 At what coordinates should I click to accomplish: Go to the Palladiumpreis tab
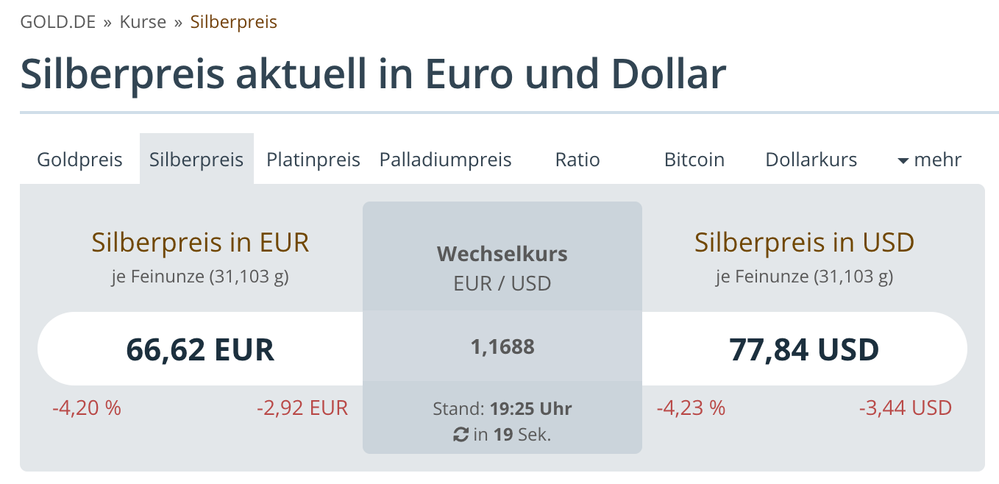(445, 160)
